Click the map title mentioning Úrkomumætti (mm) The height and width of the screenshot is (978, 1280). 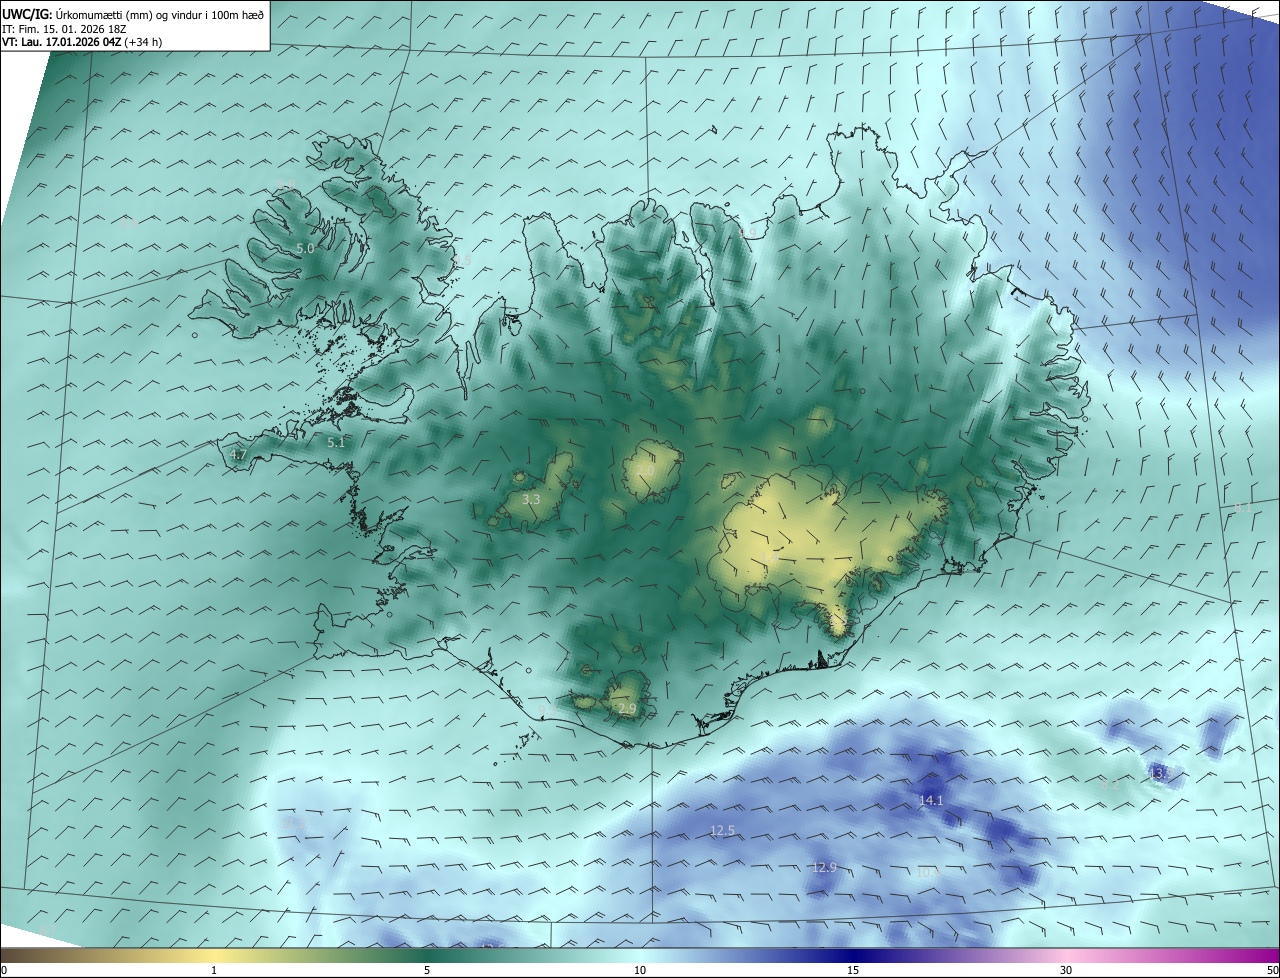[x=134, y=13]
